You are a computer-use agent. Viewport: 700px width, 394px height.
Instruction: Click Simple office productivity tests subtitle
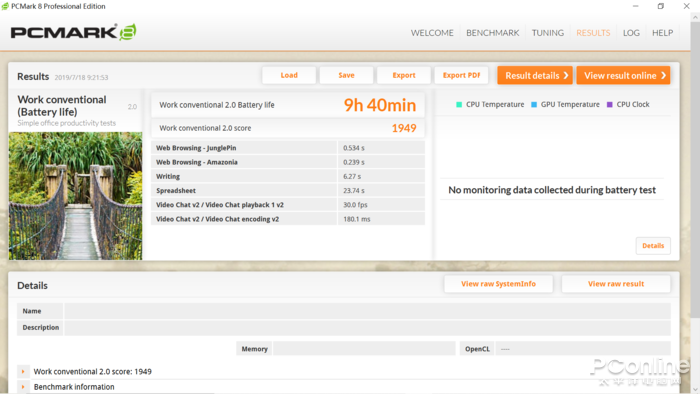pos(67,123)
